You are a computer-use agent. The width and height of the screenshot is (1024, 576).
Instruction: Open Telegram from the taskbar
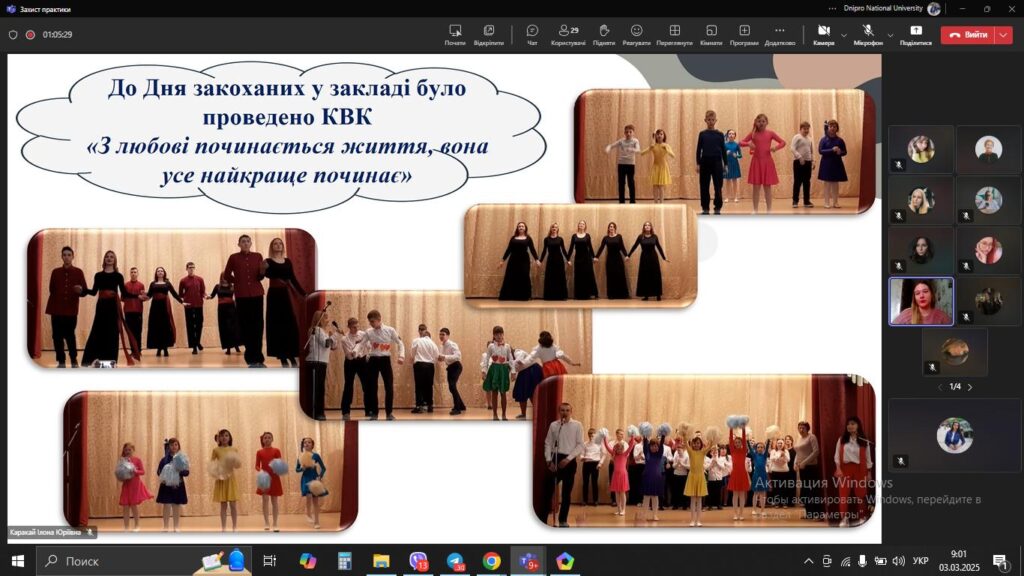pos(455,561)
